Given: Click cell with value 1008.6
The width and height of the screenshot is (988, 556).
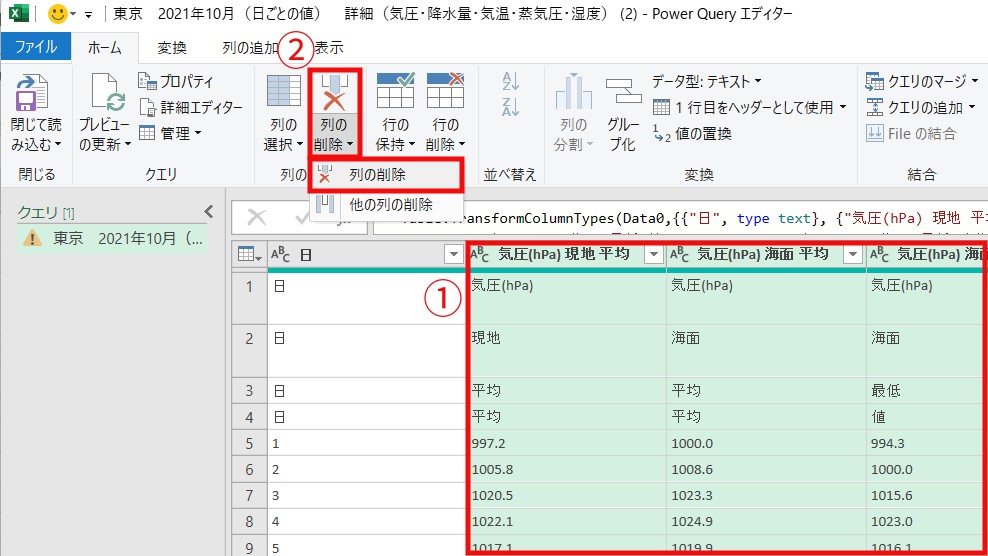Looking at the screenshot, I should coord(766,469).
